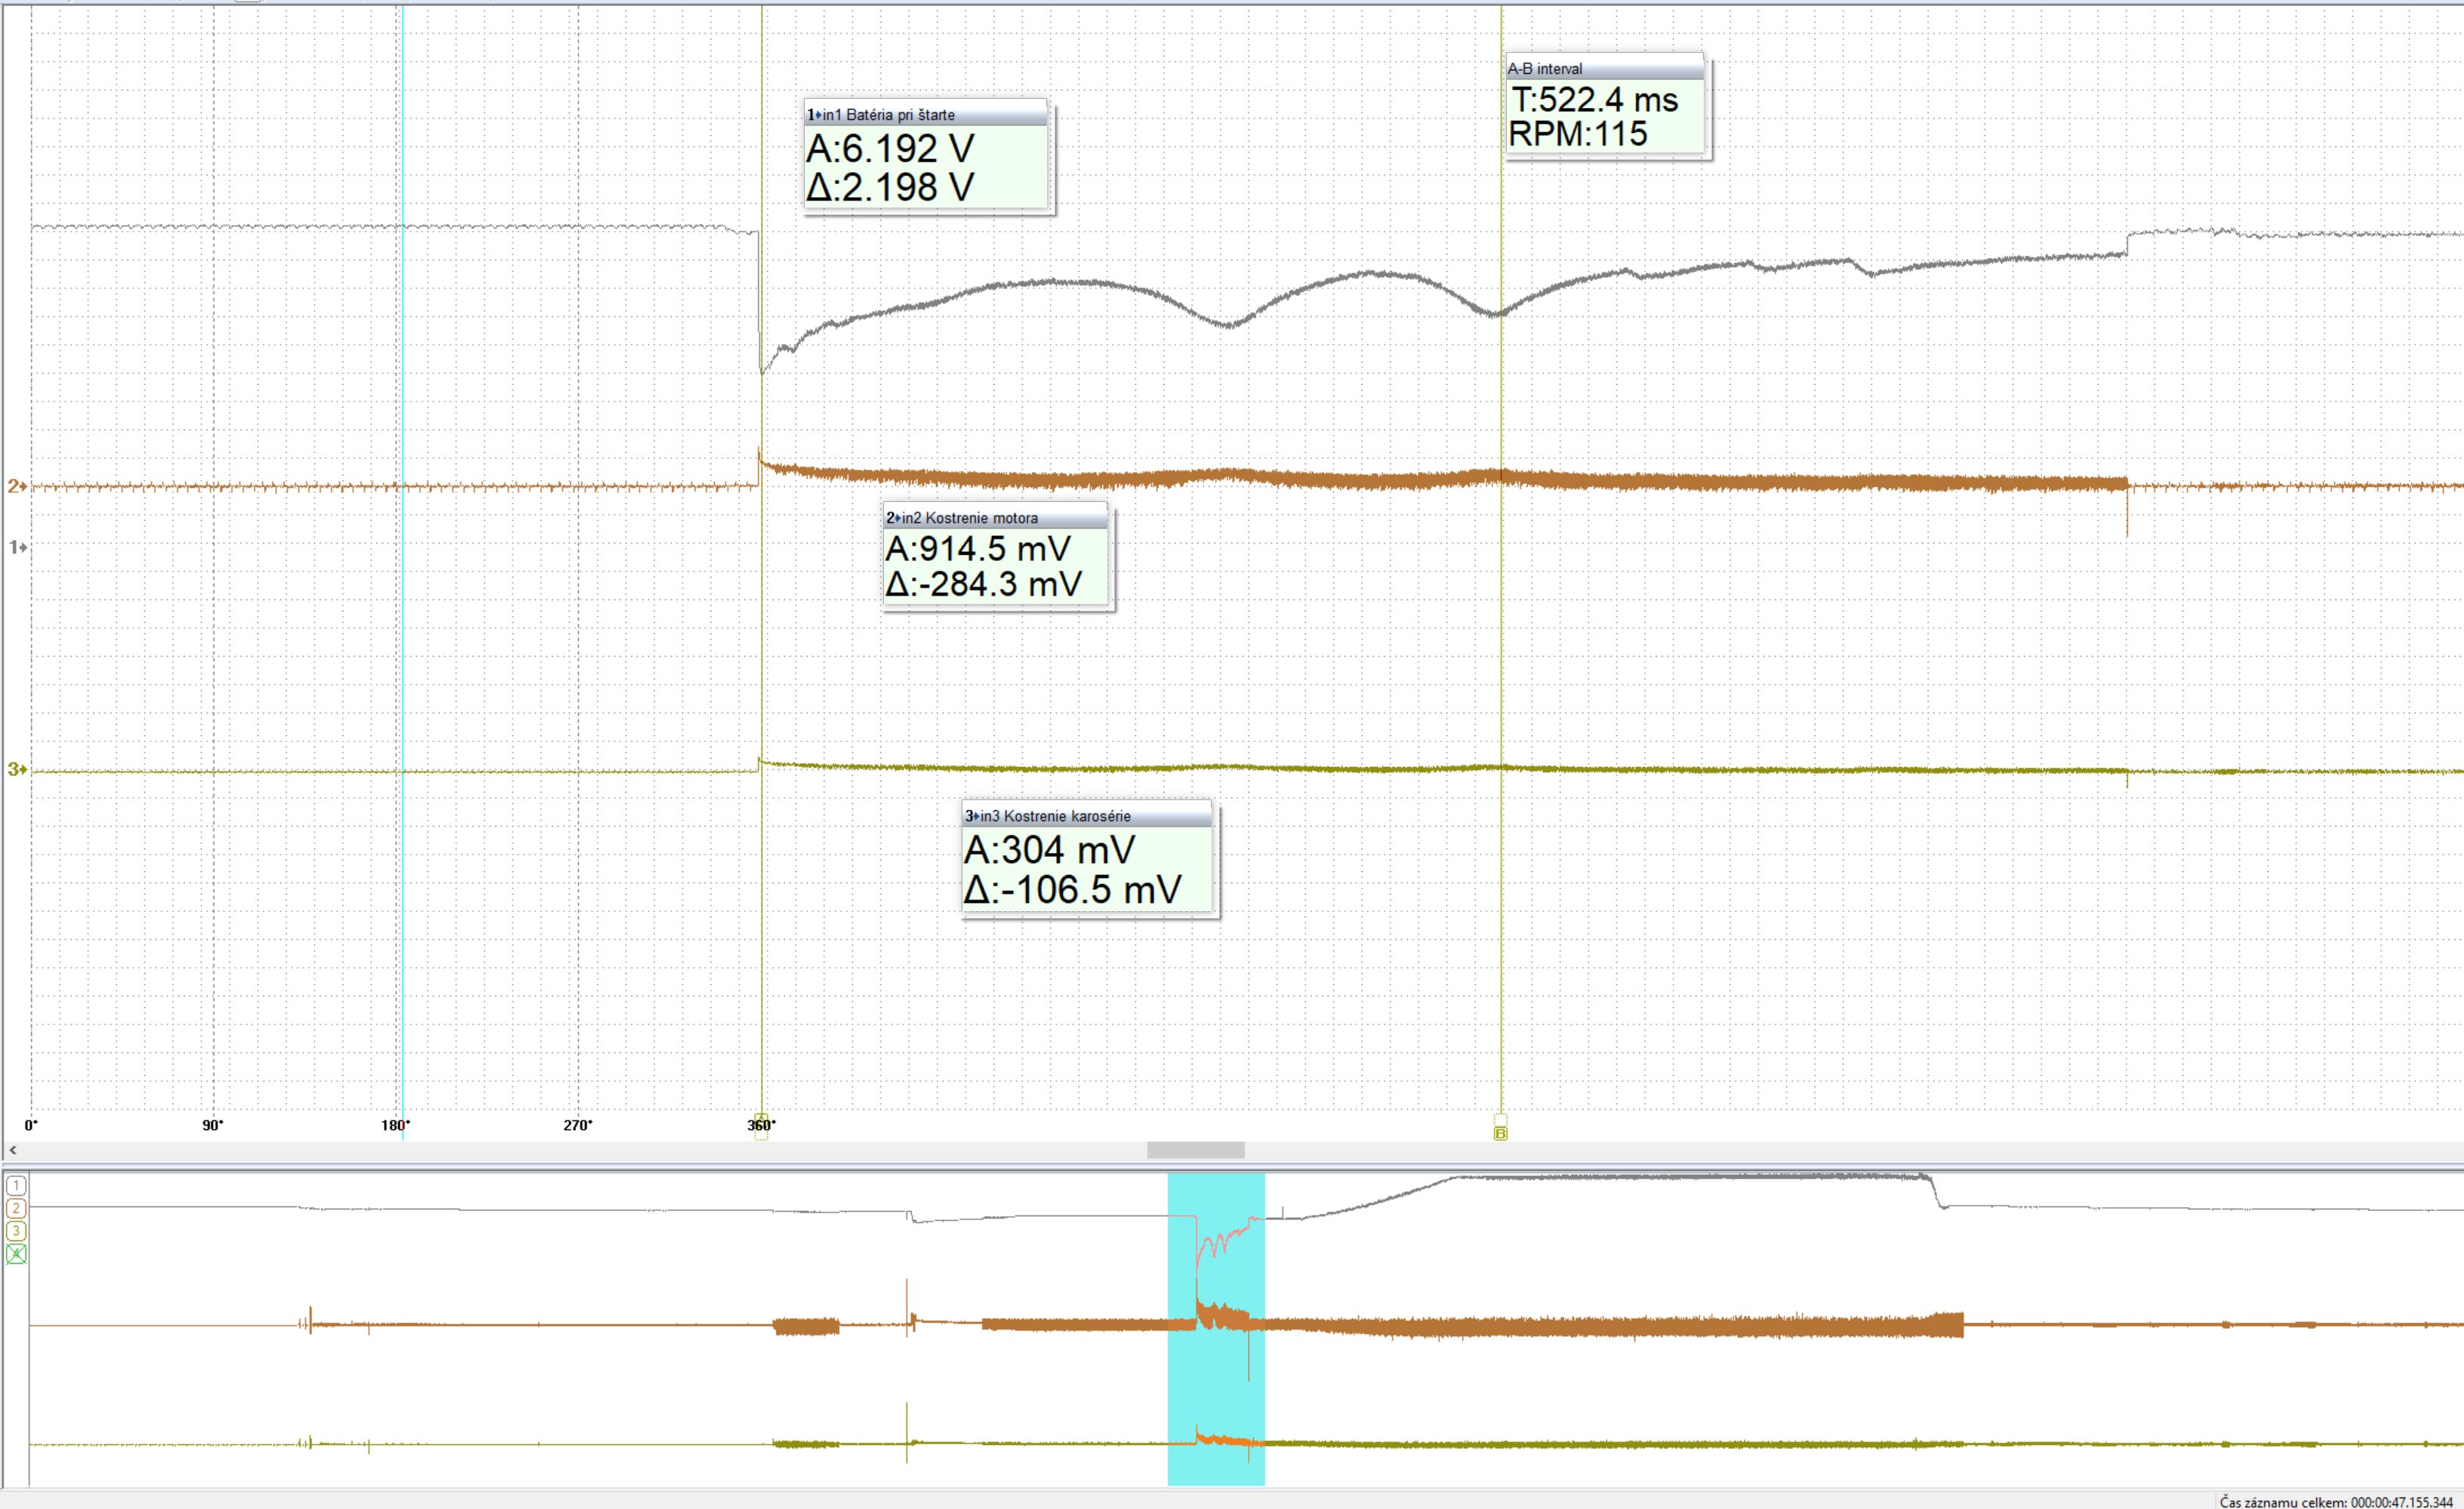Select the Kostrenie karosérie measurement box
The image size is (2464, 1509).
click(x=1086, y=816)
